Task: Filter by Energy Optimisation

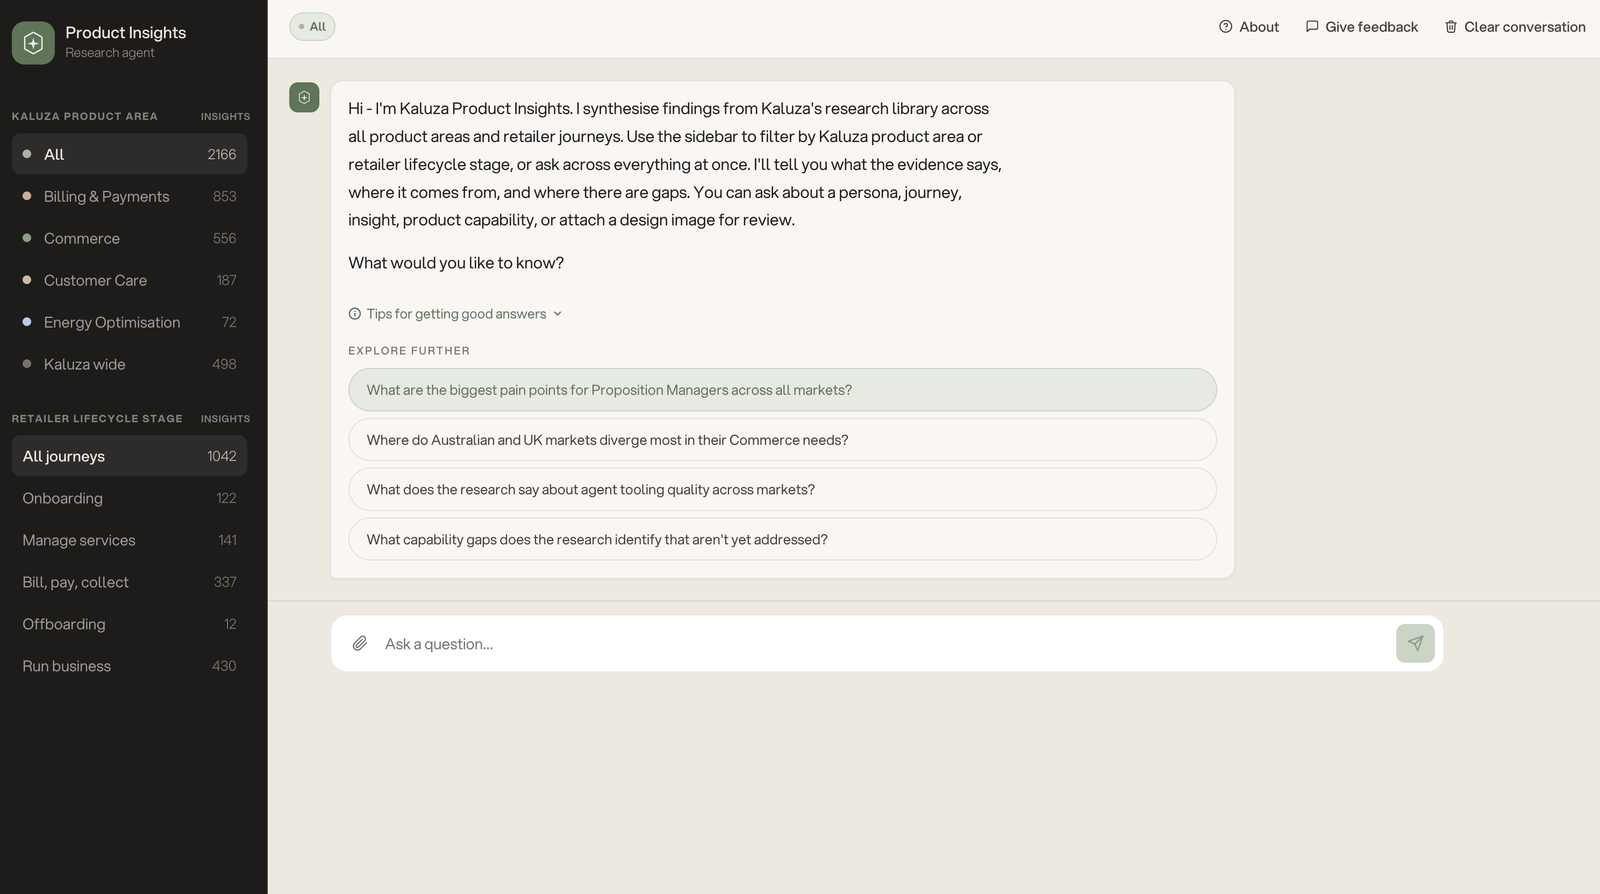Action: [129, 322]
